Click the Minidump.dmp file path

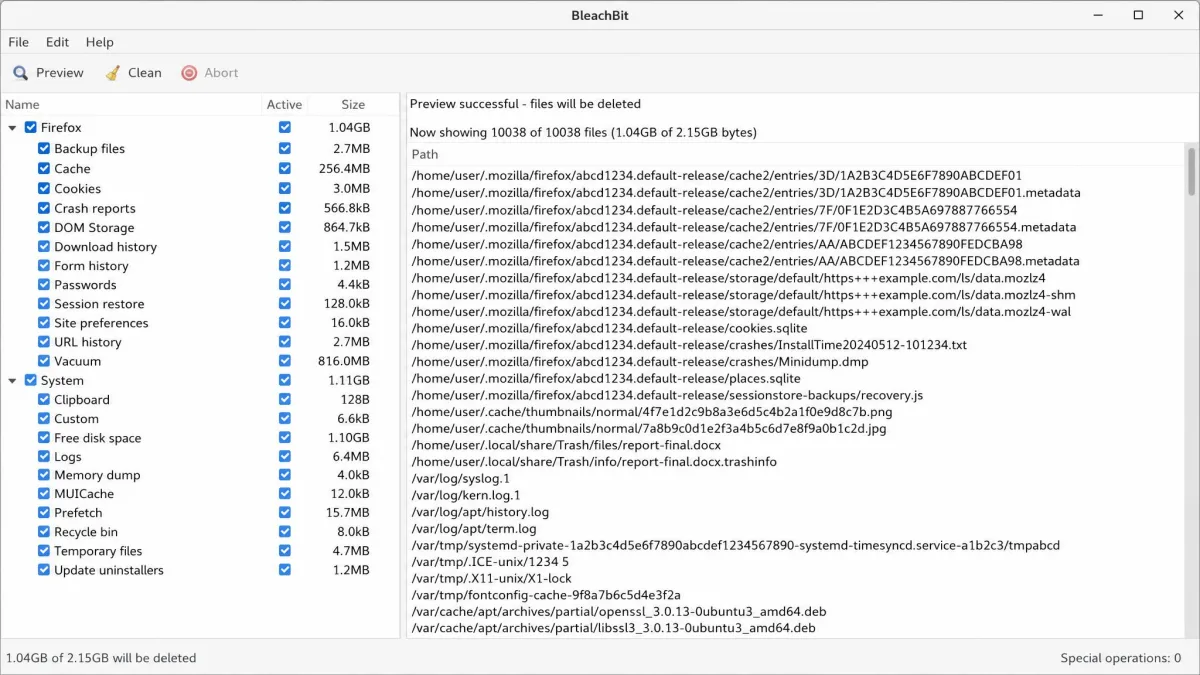tap(640, 362)
